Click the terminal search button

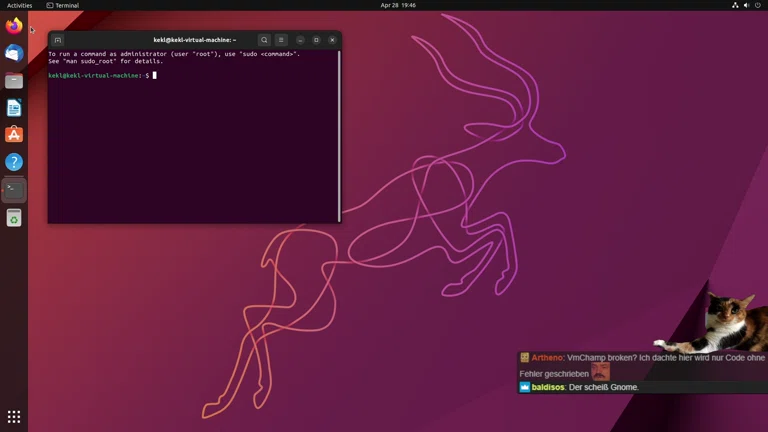point(264,40)
